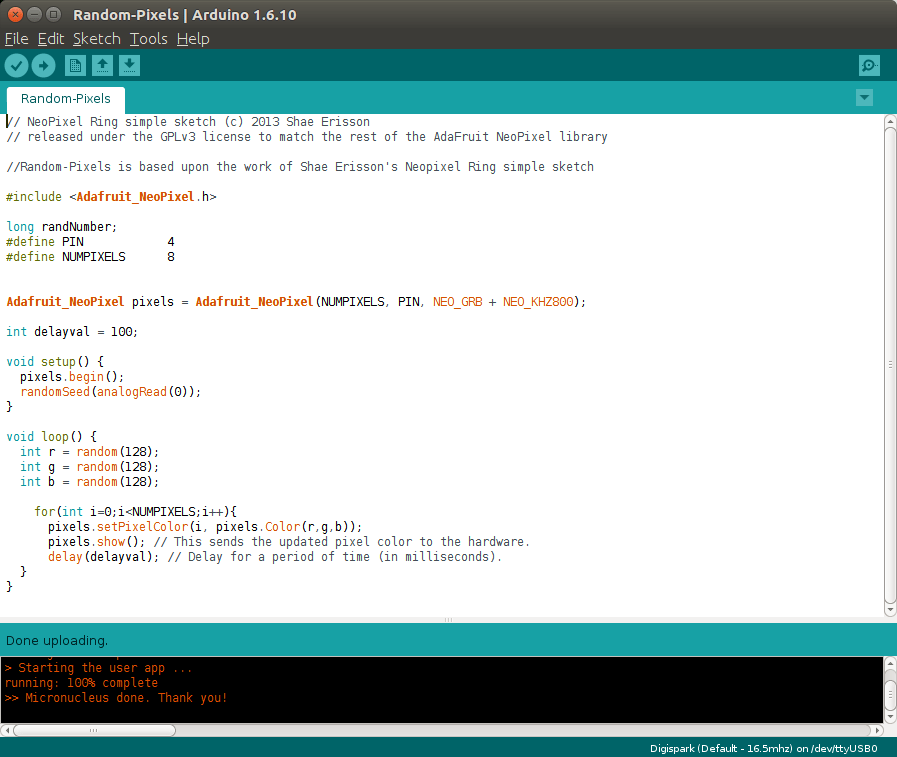The image size is (897, 757).
Task: Open the Sketch menu
Action: point(96,39)
